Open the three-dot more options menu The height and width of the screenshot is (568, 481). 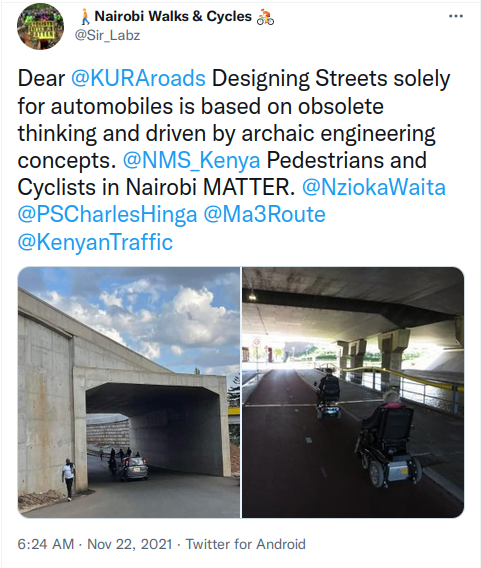click(x=456, y=16)
